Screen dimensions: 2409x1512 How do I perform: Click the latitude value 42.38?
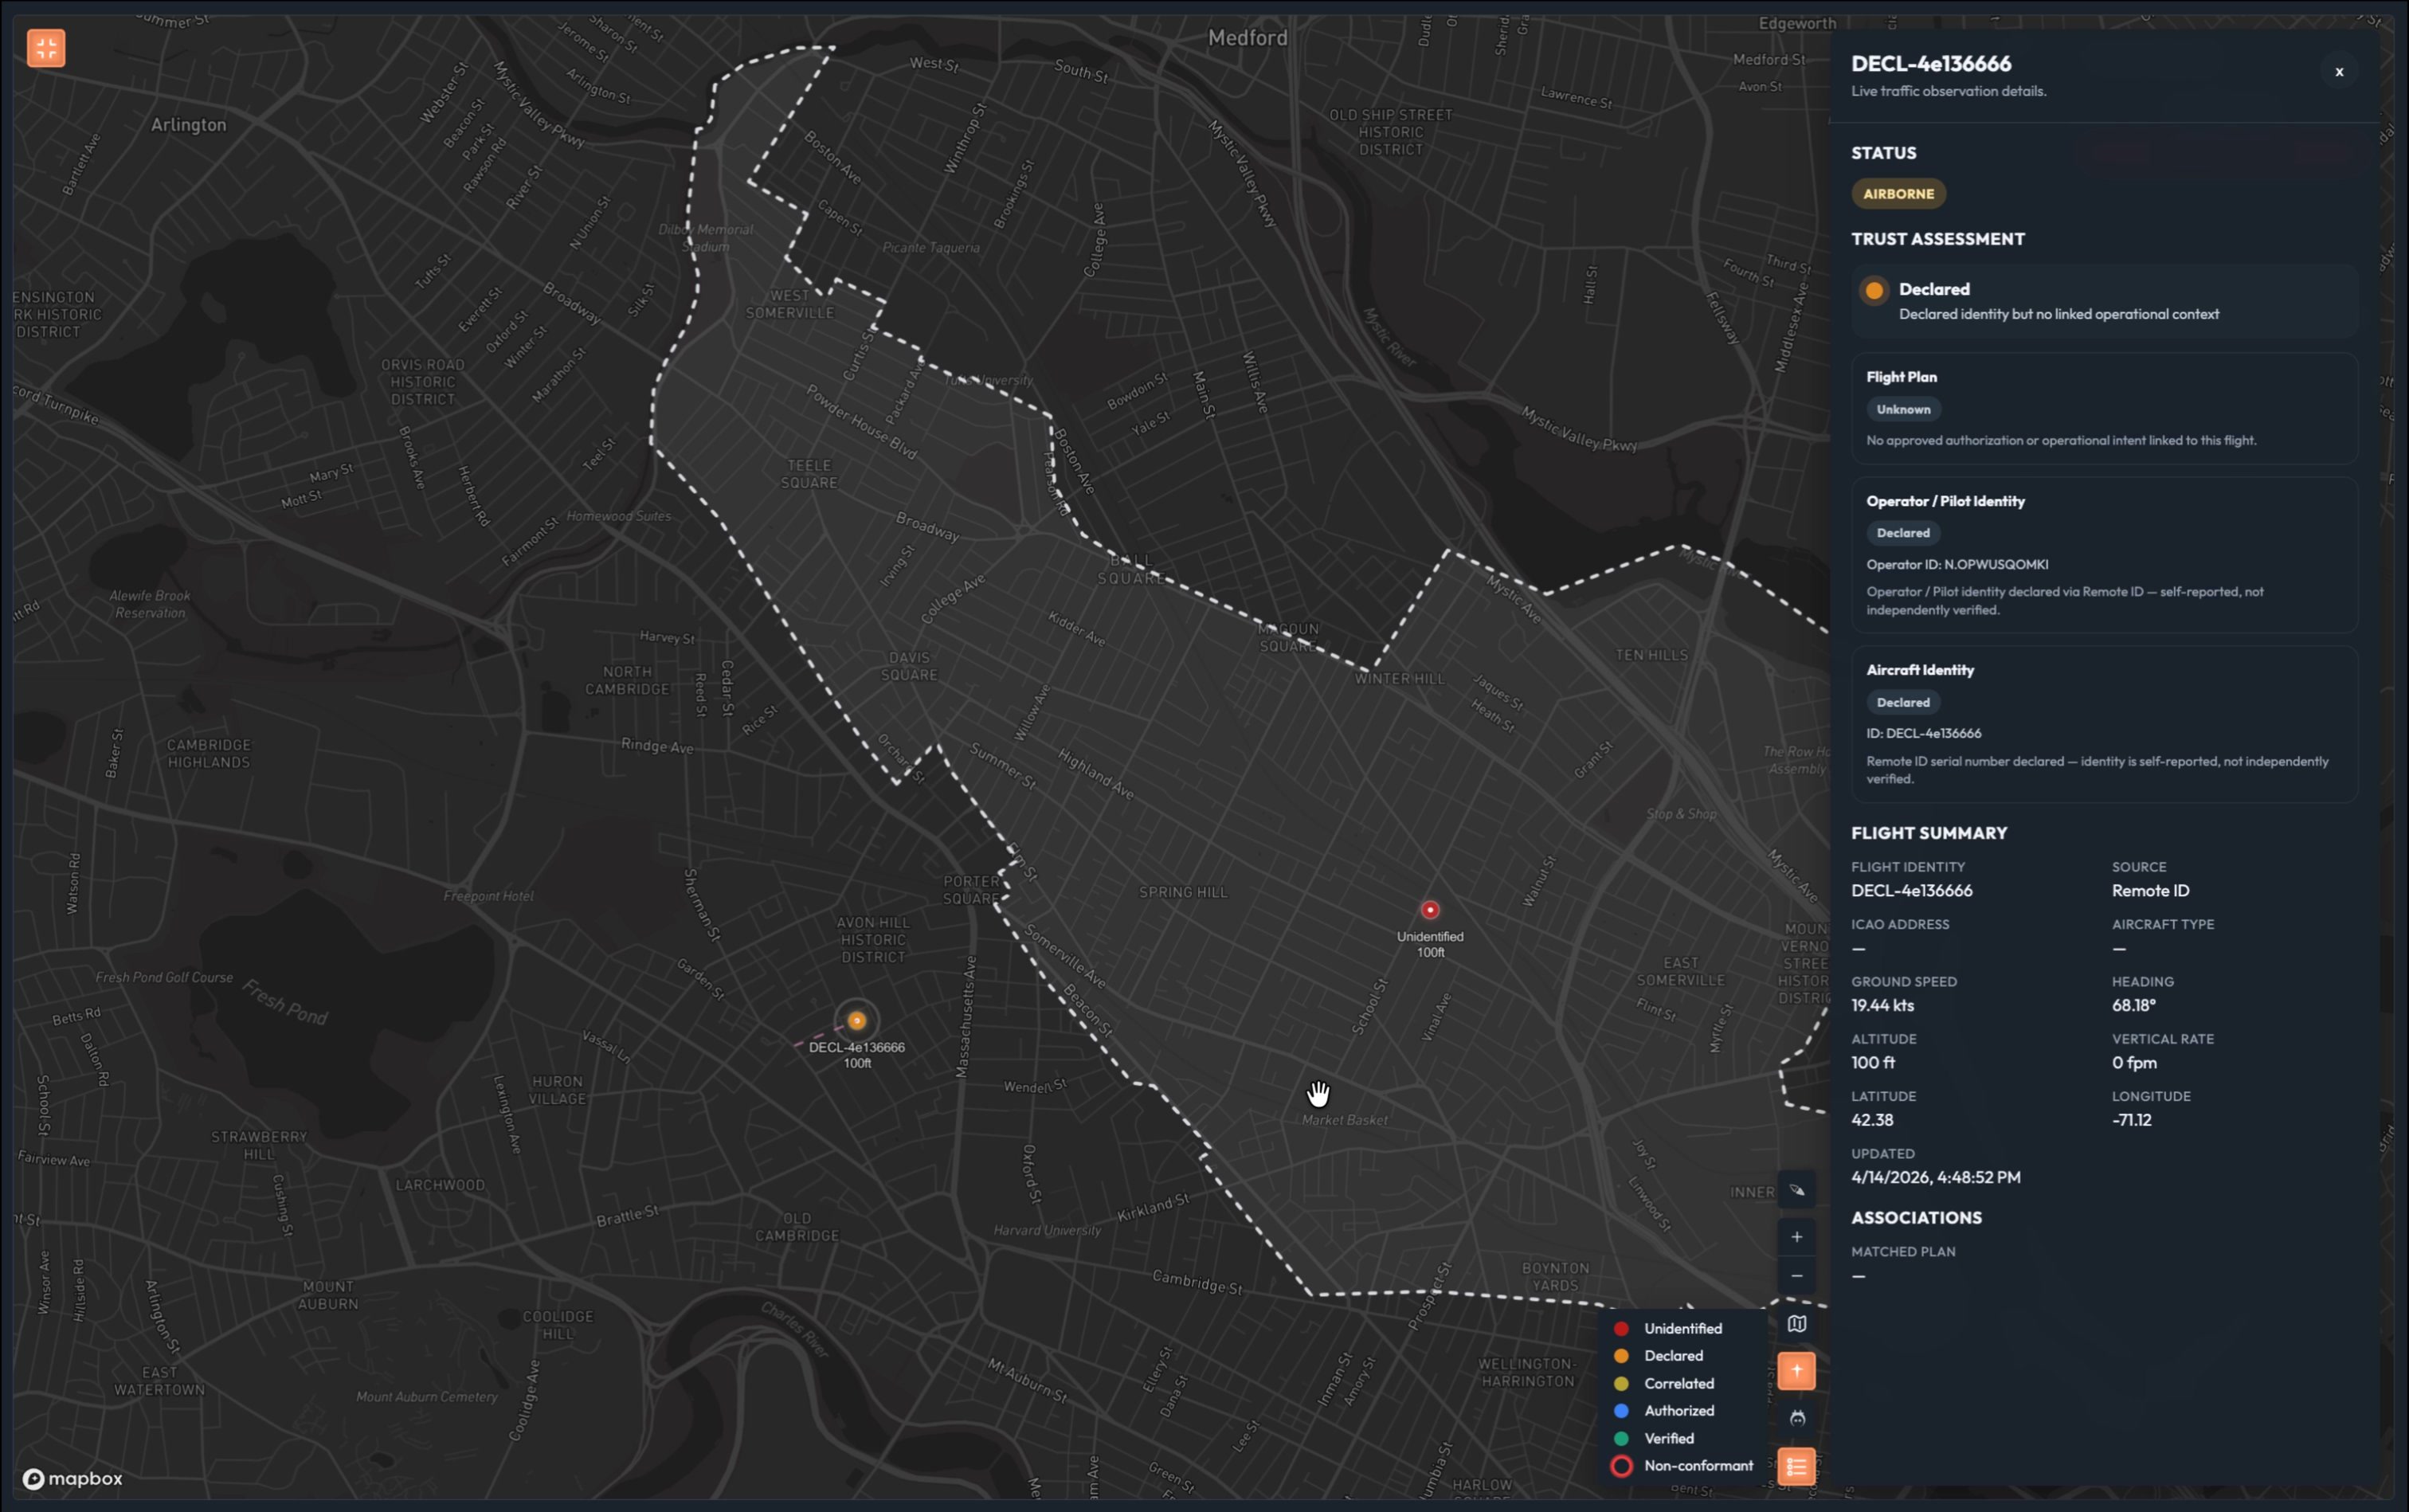point(1871,1120)
